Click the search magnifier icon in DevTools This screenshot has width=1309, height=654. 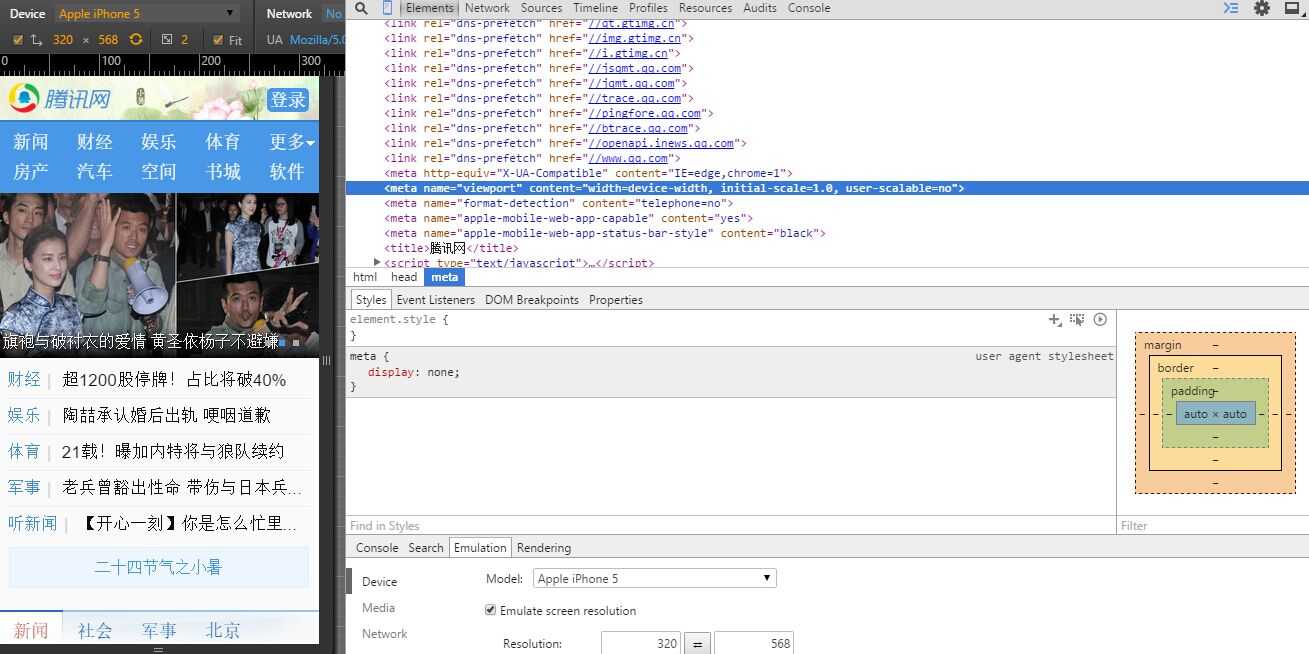[361, 8]
